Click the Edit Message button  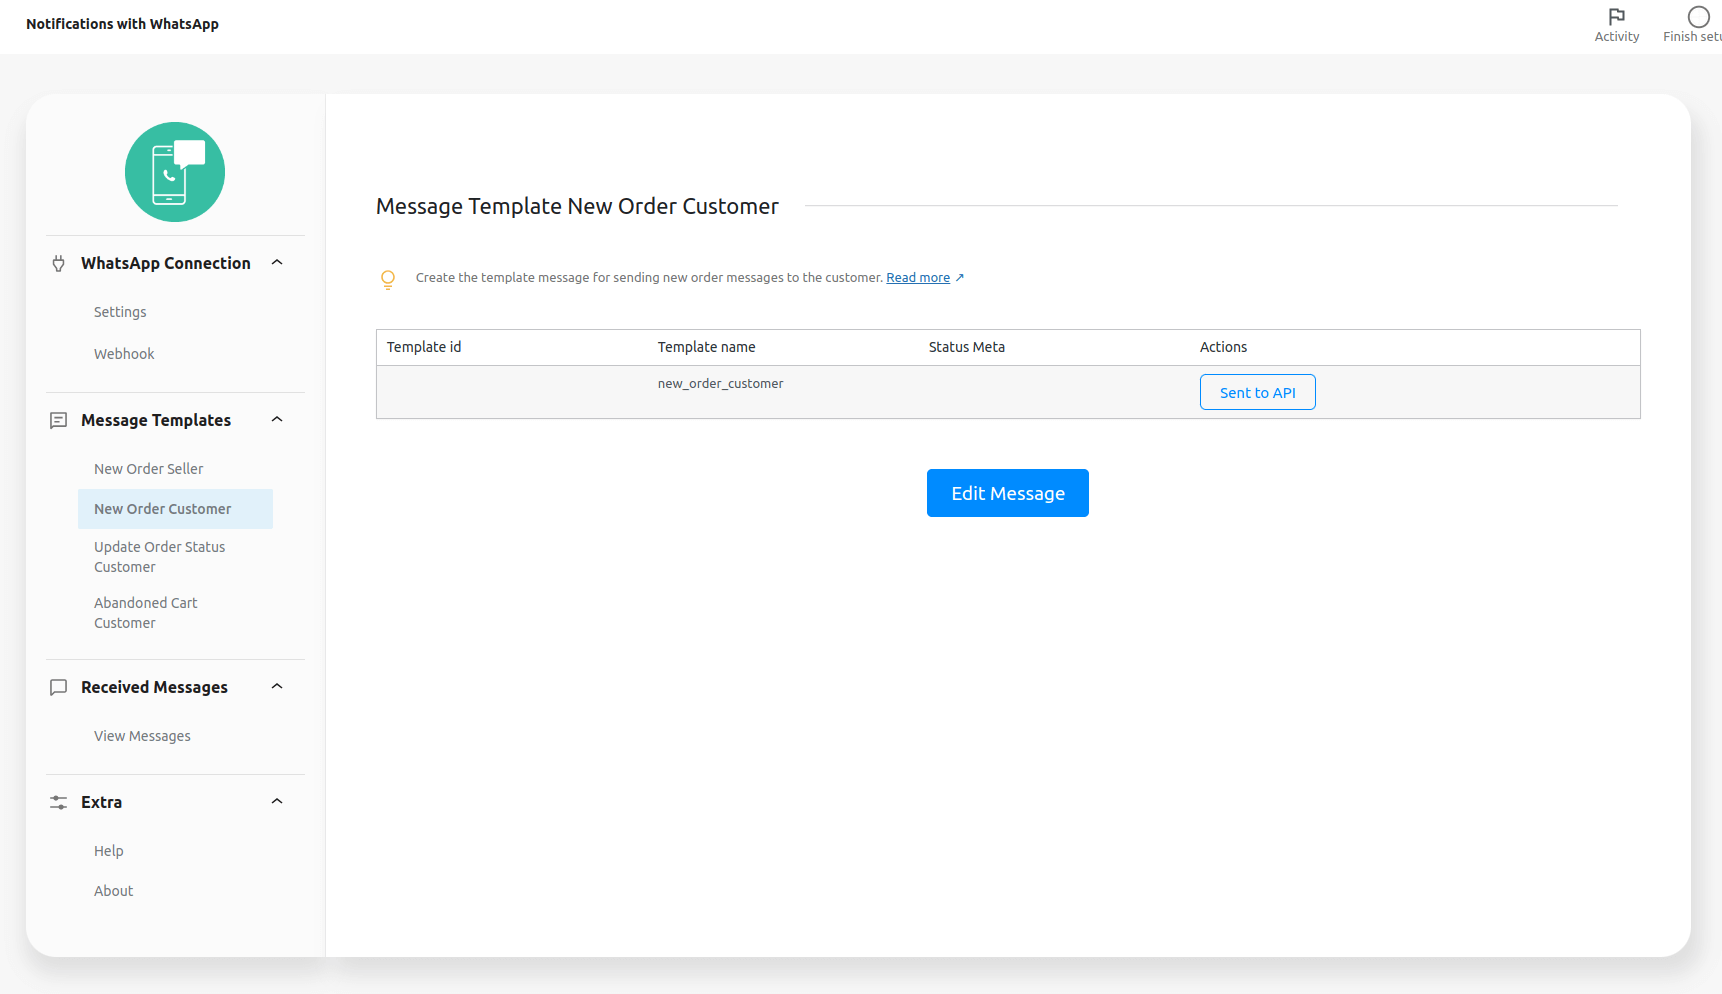tap(1007, 493)
